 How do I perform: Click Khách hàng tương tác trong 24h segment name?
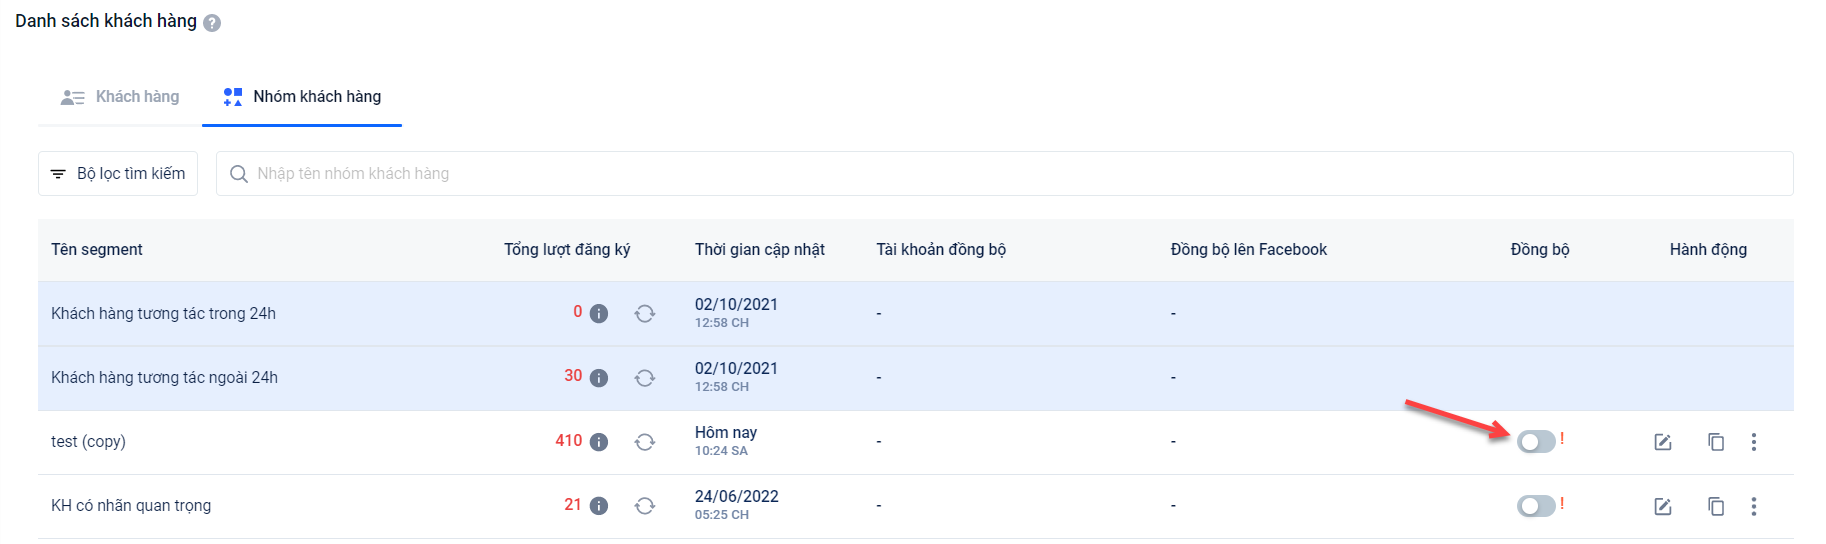point(163,314)
